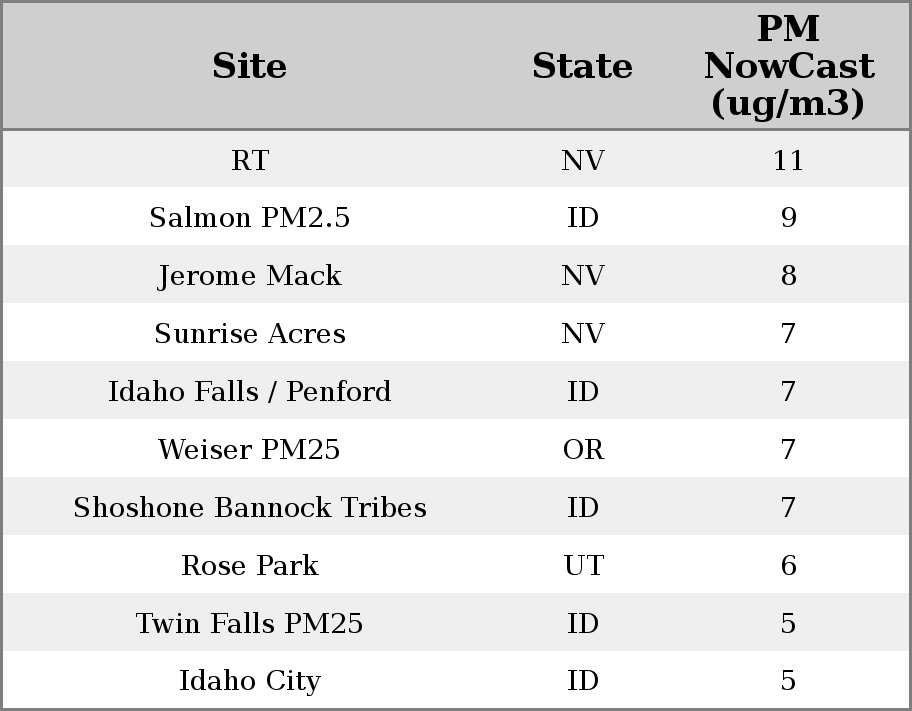Click the Idaho City site cell

click(x=249, y=681)
